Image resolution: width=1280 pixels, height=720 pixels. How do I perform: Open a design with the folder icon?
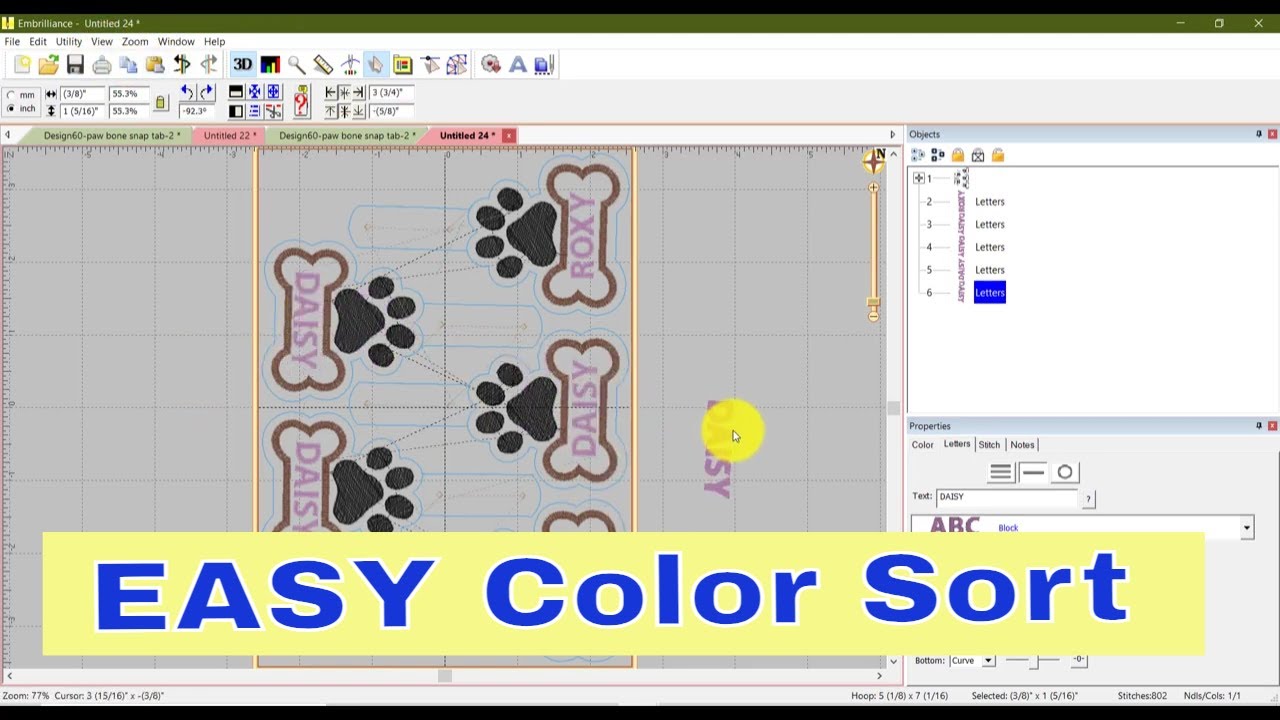[x=48, y=65]
